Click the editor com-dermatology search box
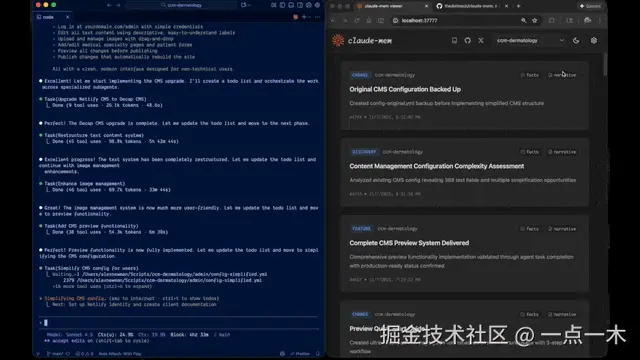This screenshot has width=640, height=360. [182, 5]
